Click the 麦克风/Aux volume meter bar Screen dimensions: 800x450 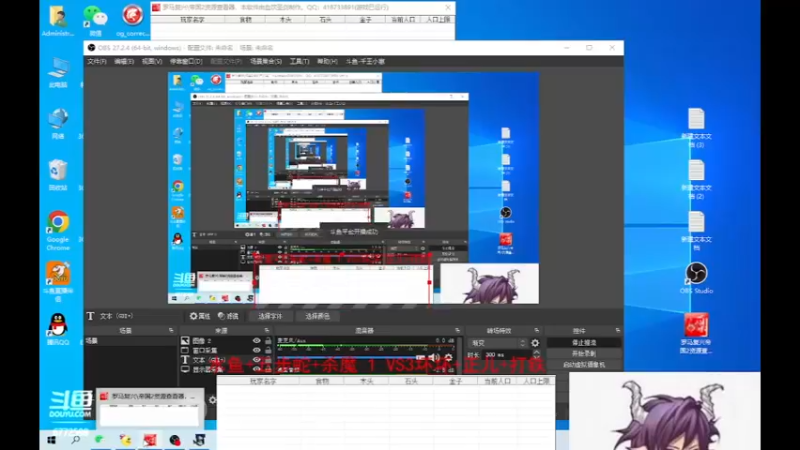coord(367,347)
